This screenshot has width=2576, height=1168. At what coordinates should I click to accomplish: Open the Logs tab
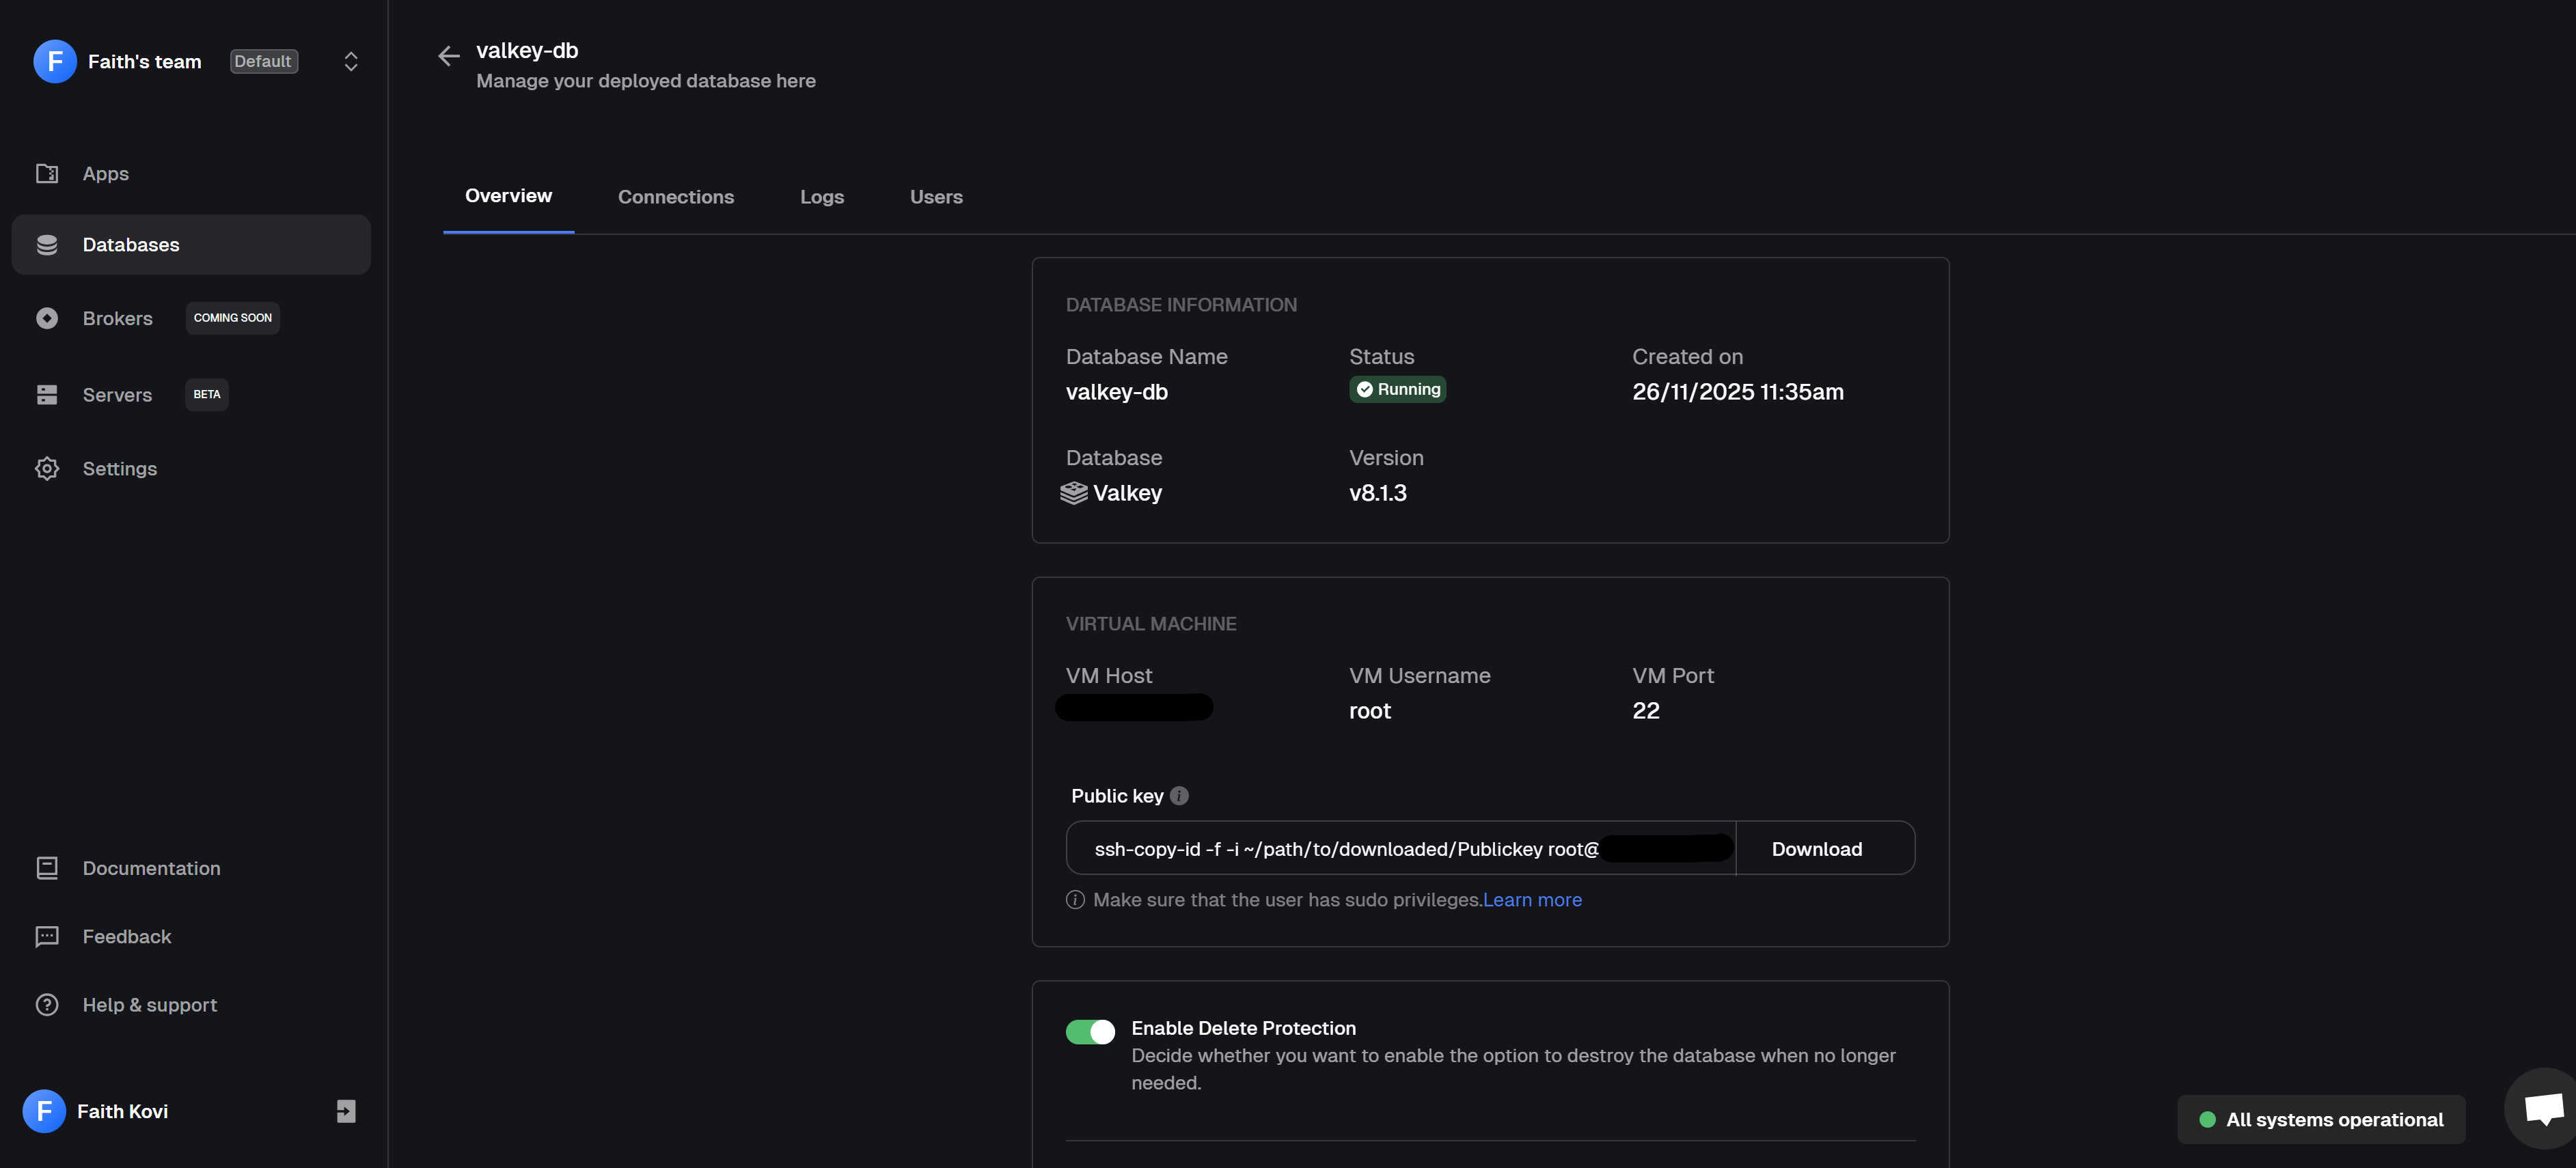pos(822,197)
